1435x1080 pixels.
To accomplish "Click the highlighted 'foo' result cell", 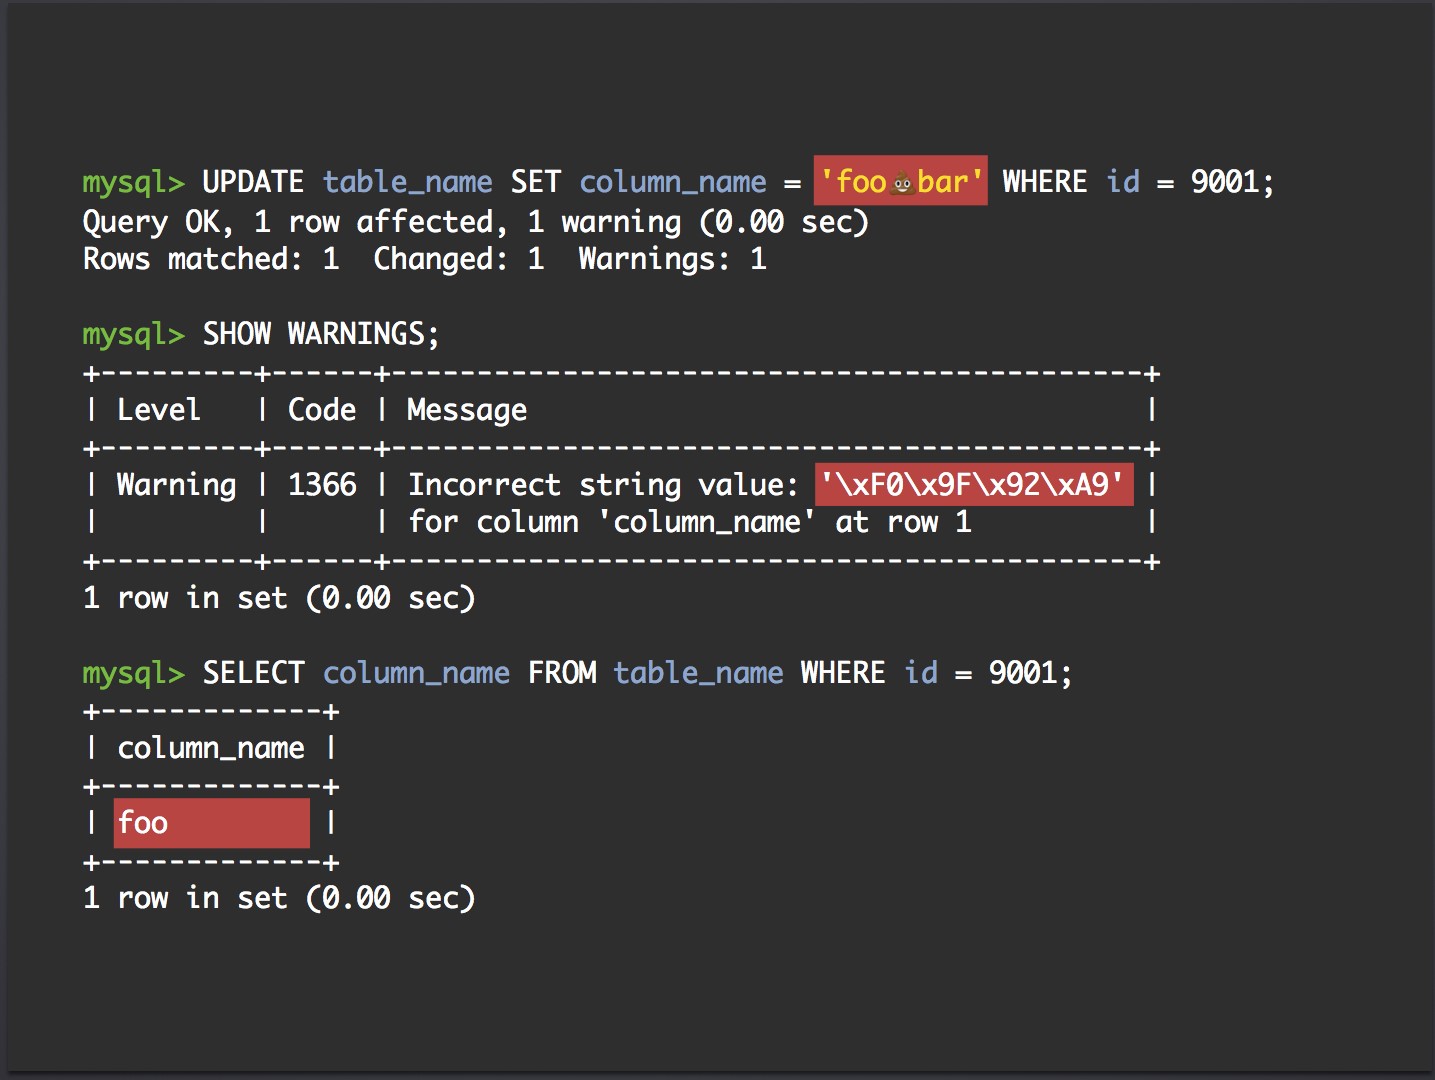I will coord(212,823).
